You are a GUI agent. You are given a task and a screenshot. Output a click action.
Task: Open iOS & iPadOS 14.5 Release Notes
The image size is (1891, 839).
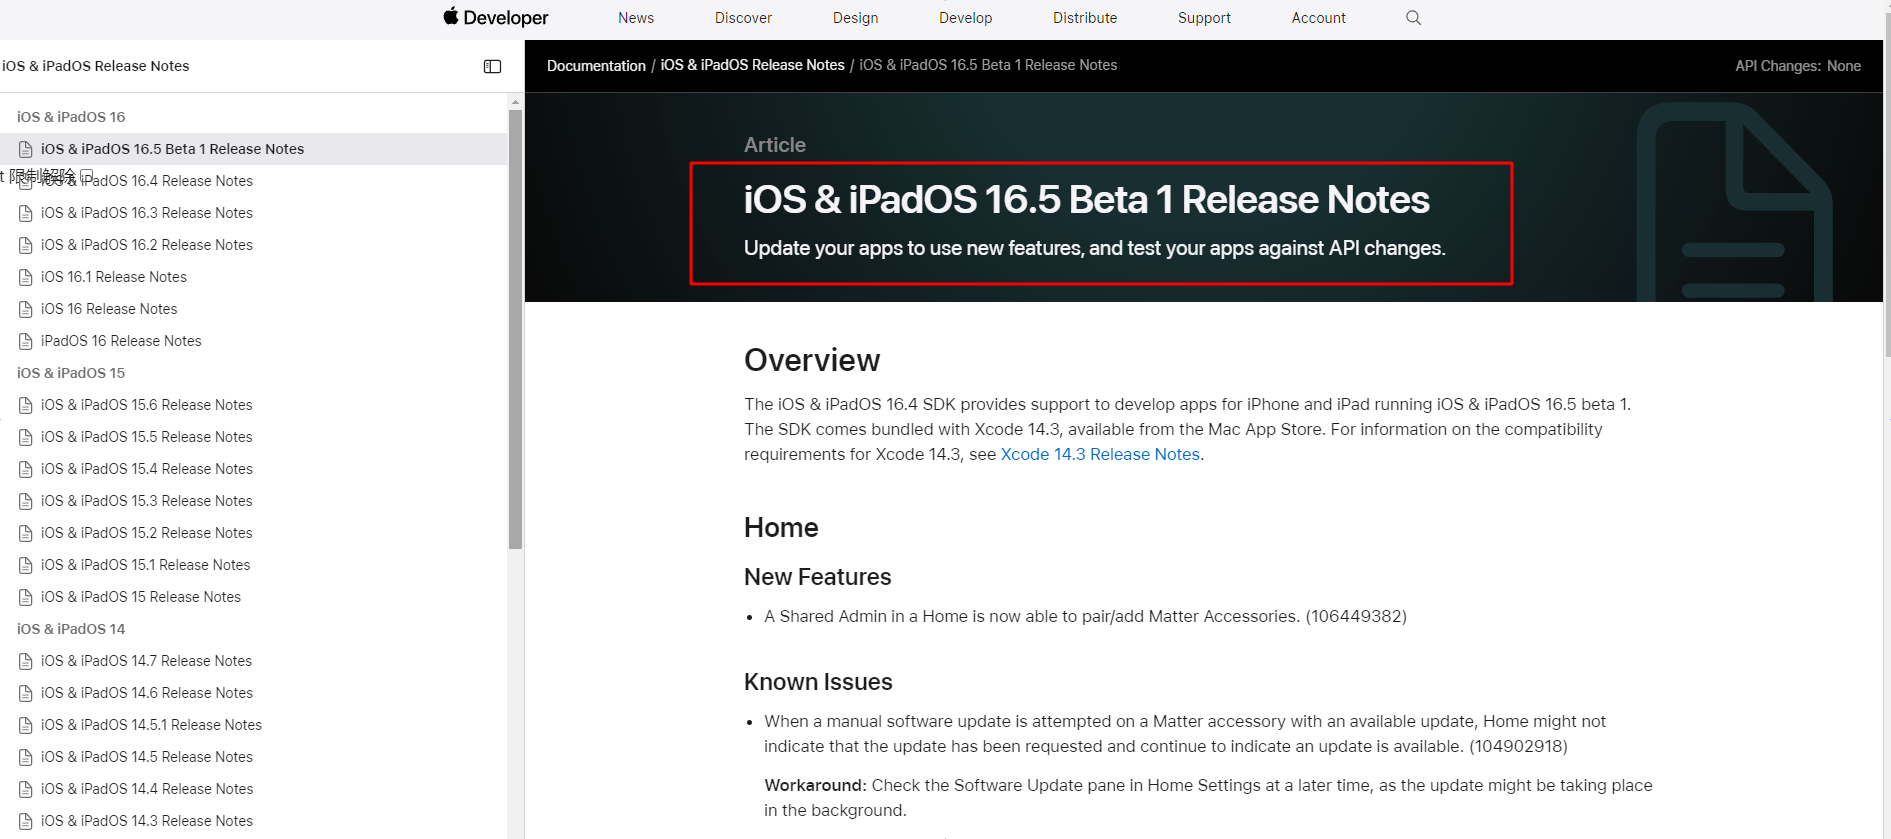click(147, 757)
